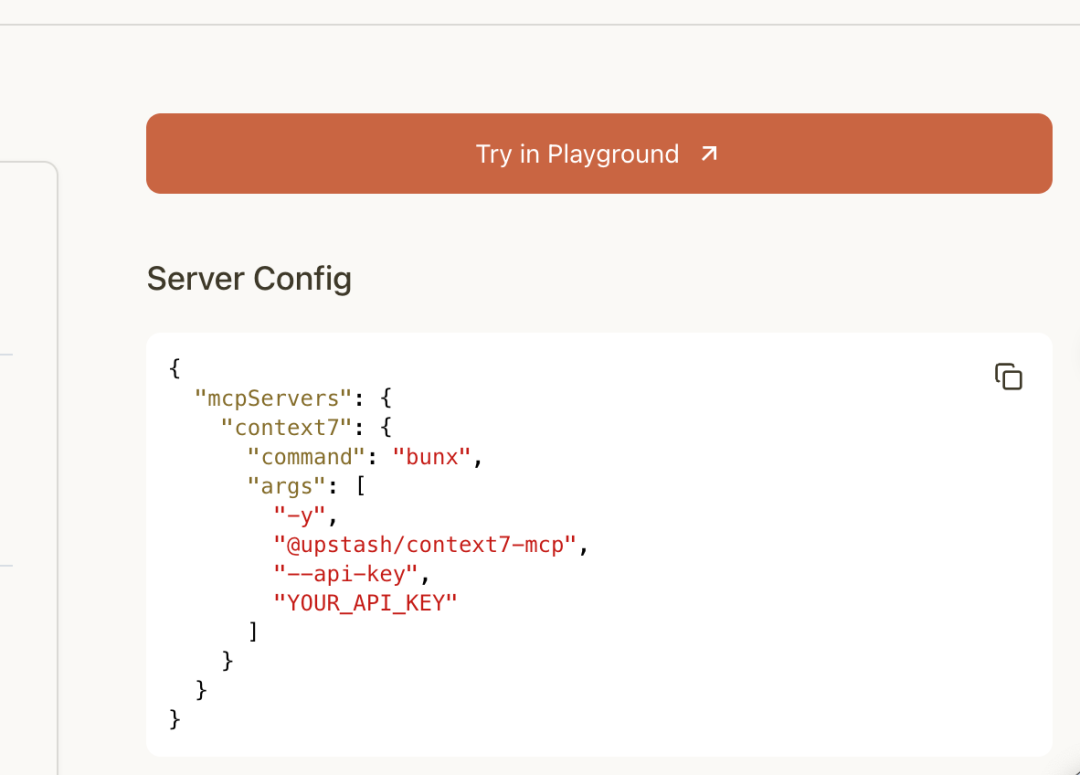Screen dimensions: 1080x775
Task: Click the closing square bracket of args
Action: tap(253, 632)
